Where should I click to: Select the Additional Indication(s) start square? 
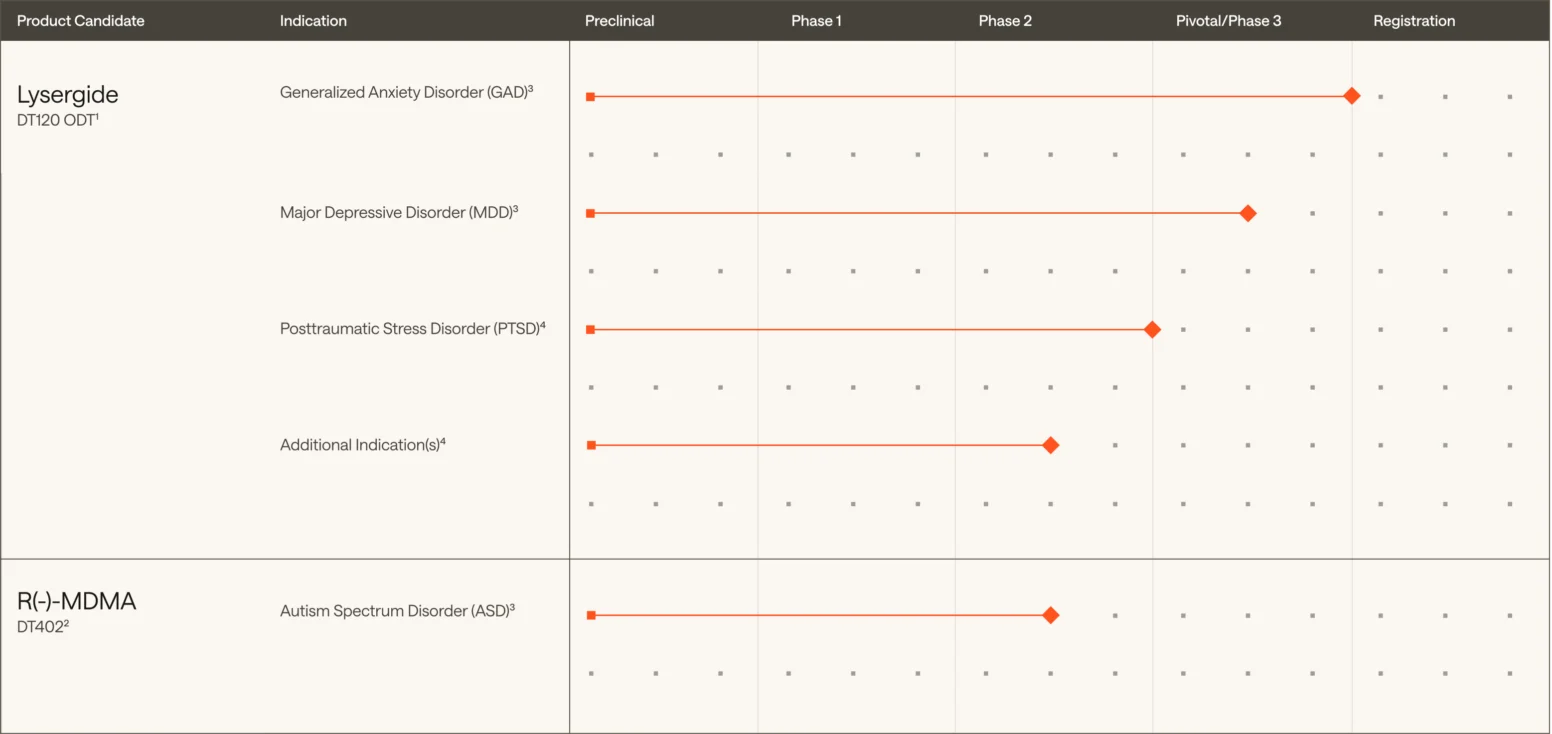(x=591, y=445)
